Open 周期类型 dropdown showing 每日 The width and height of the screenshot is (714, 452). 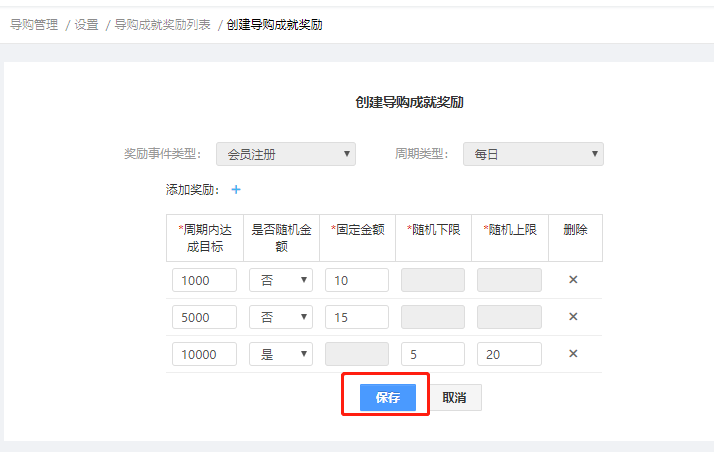pos(533,154)
